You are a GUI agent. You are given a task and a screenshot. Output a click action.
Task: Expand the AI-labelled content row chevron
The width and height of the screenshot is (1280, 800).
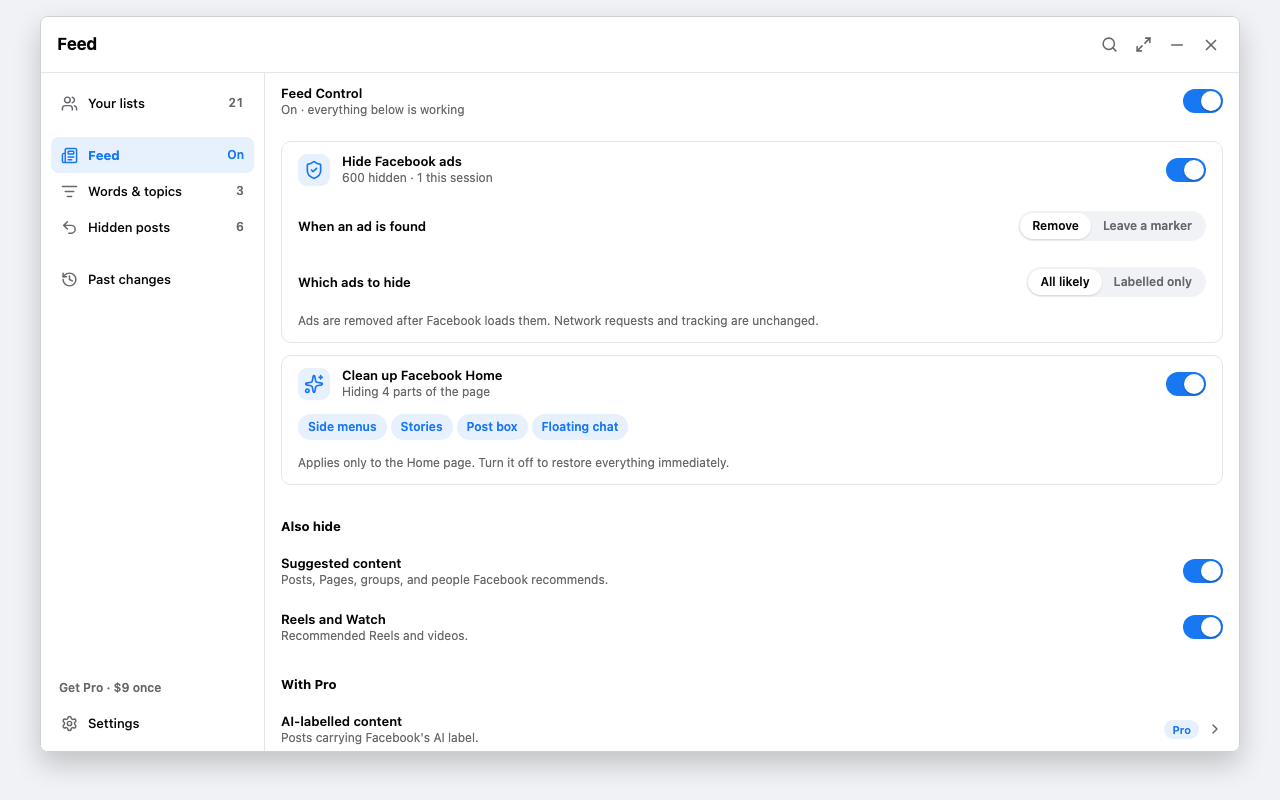point(1215,729)
